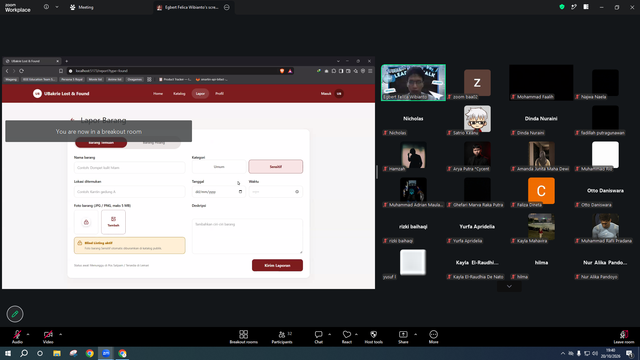The image size is (640, 360).
Task: Click the Deskripsi text area
Action: 247,236
